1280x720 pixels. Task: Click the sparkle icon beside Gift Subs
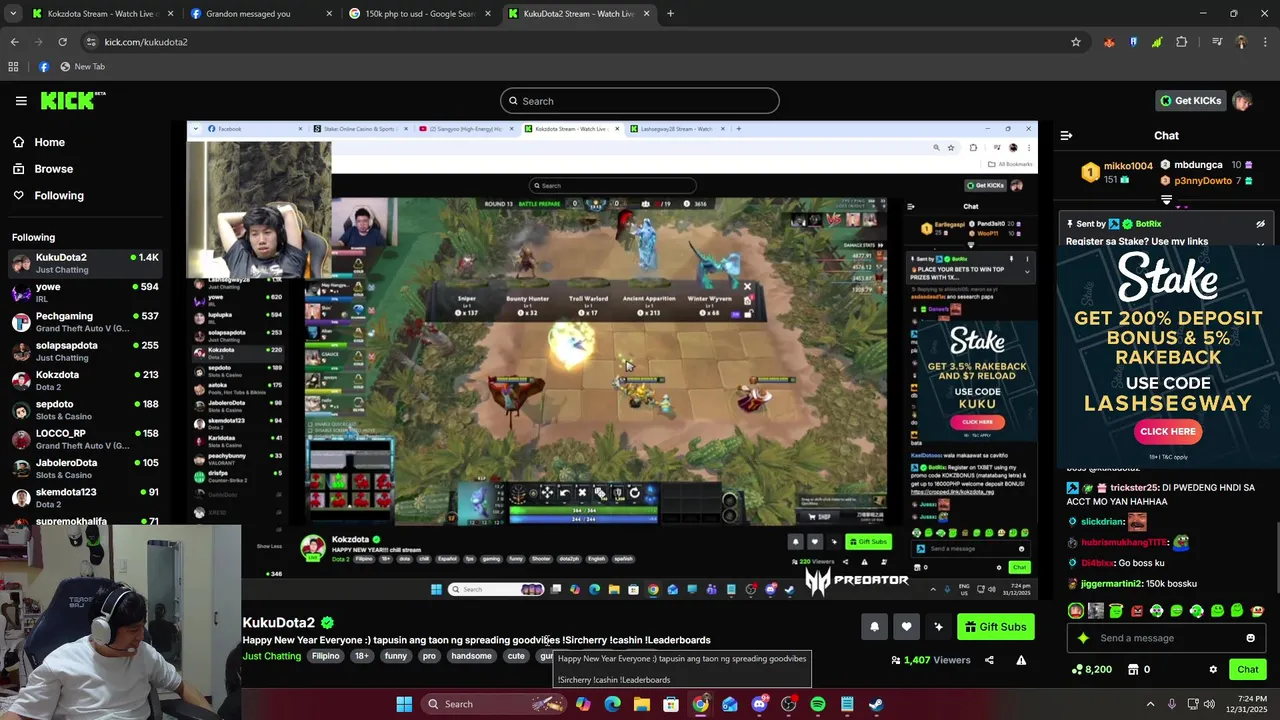(x=938, y=627)
